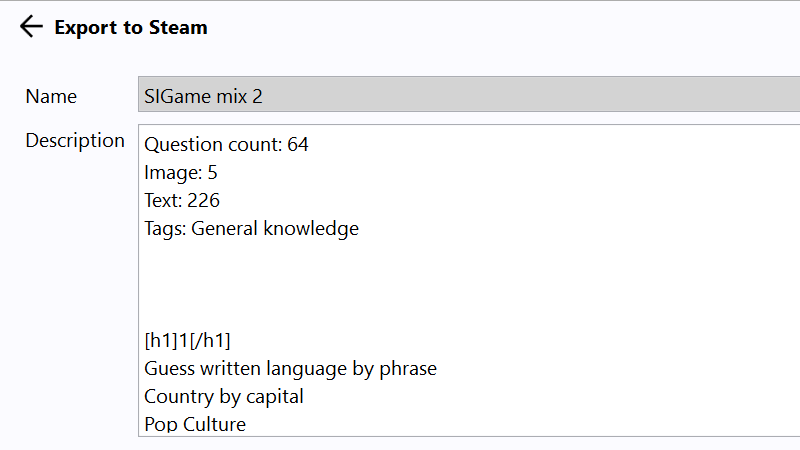Place cursor on the Text: 226 line
The width and height of the screenshot is (800, 450).
click(x=182, y=201)
